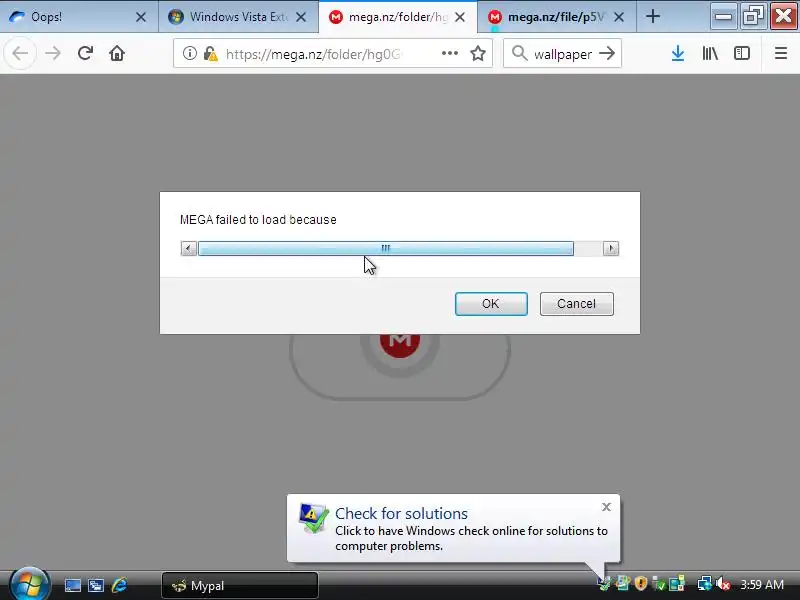Click the MEGA logo loading indicator
The width and height of the screenshot is (800, 600).
[x=399, y=345]
